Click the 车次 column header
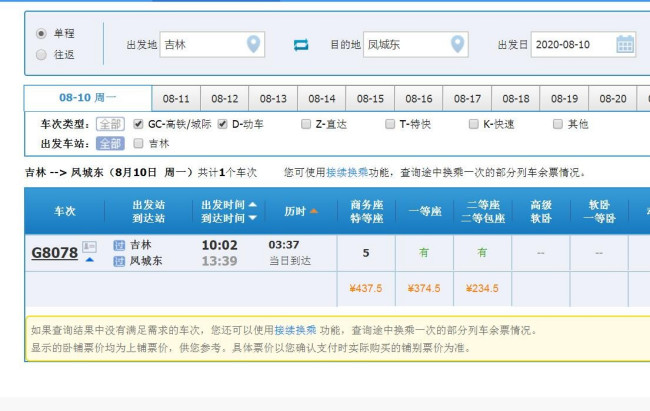This screenshot has height=411, width=650. [x=65, y=211]
